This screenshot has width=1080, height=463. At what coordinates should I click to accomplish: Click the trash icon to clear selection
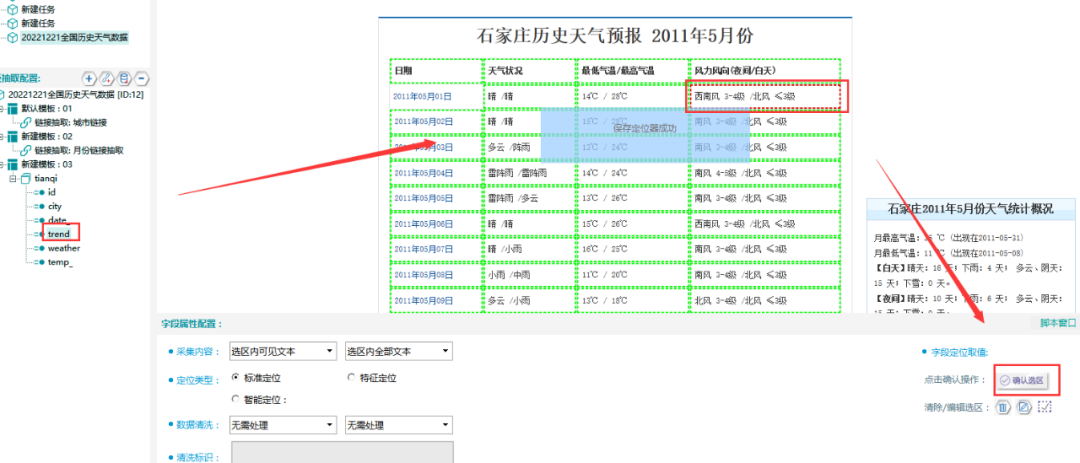(1003, 407)
